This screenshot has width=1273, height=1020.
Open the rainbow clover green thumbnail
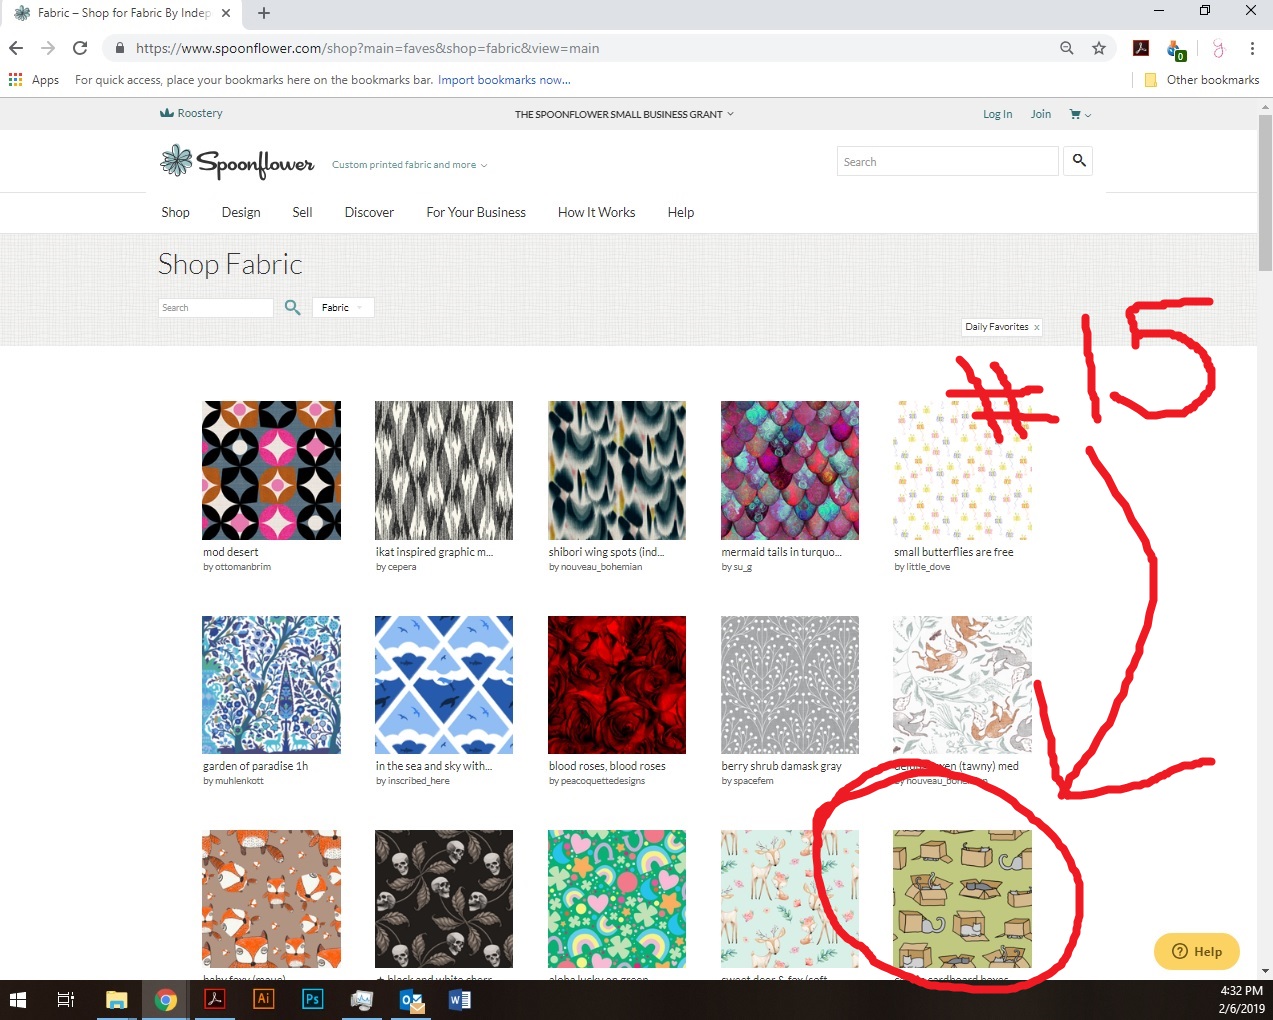point(617,899)
